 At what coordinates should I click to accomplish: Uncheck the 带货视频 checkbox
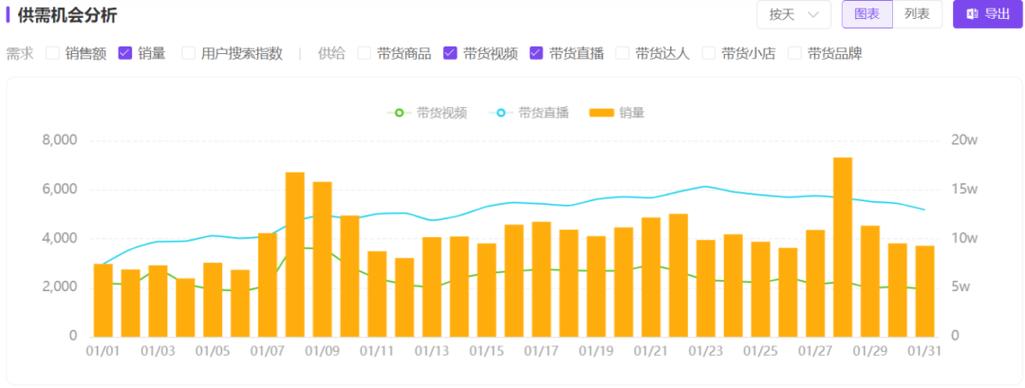[x=450, y=54]
